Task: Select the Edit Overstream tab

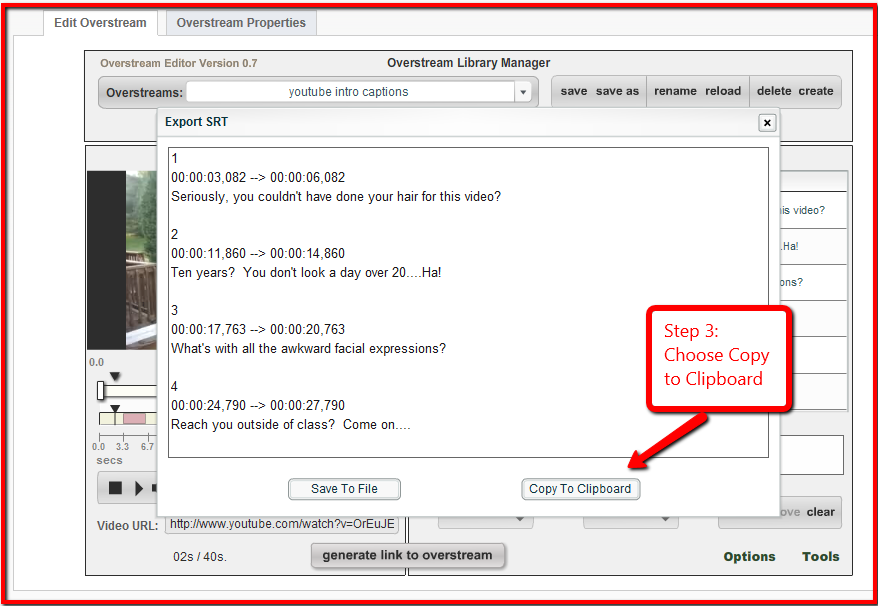Action: (x=100, y=22)
